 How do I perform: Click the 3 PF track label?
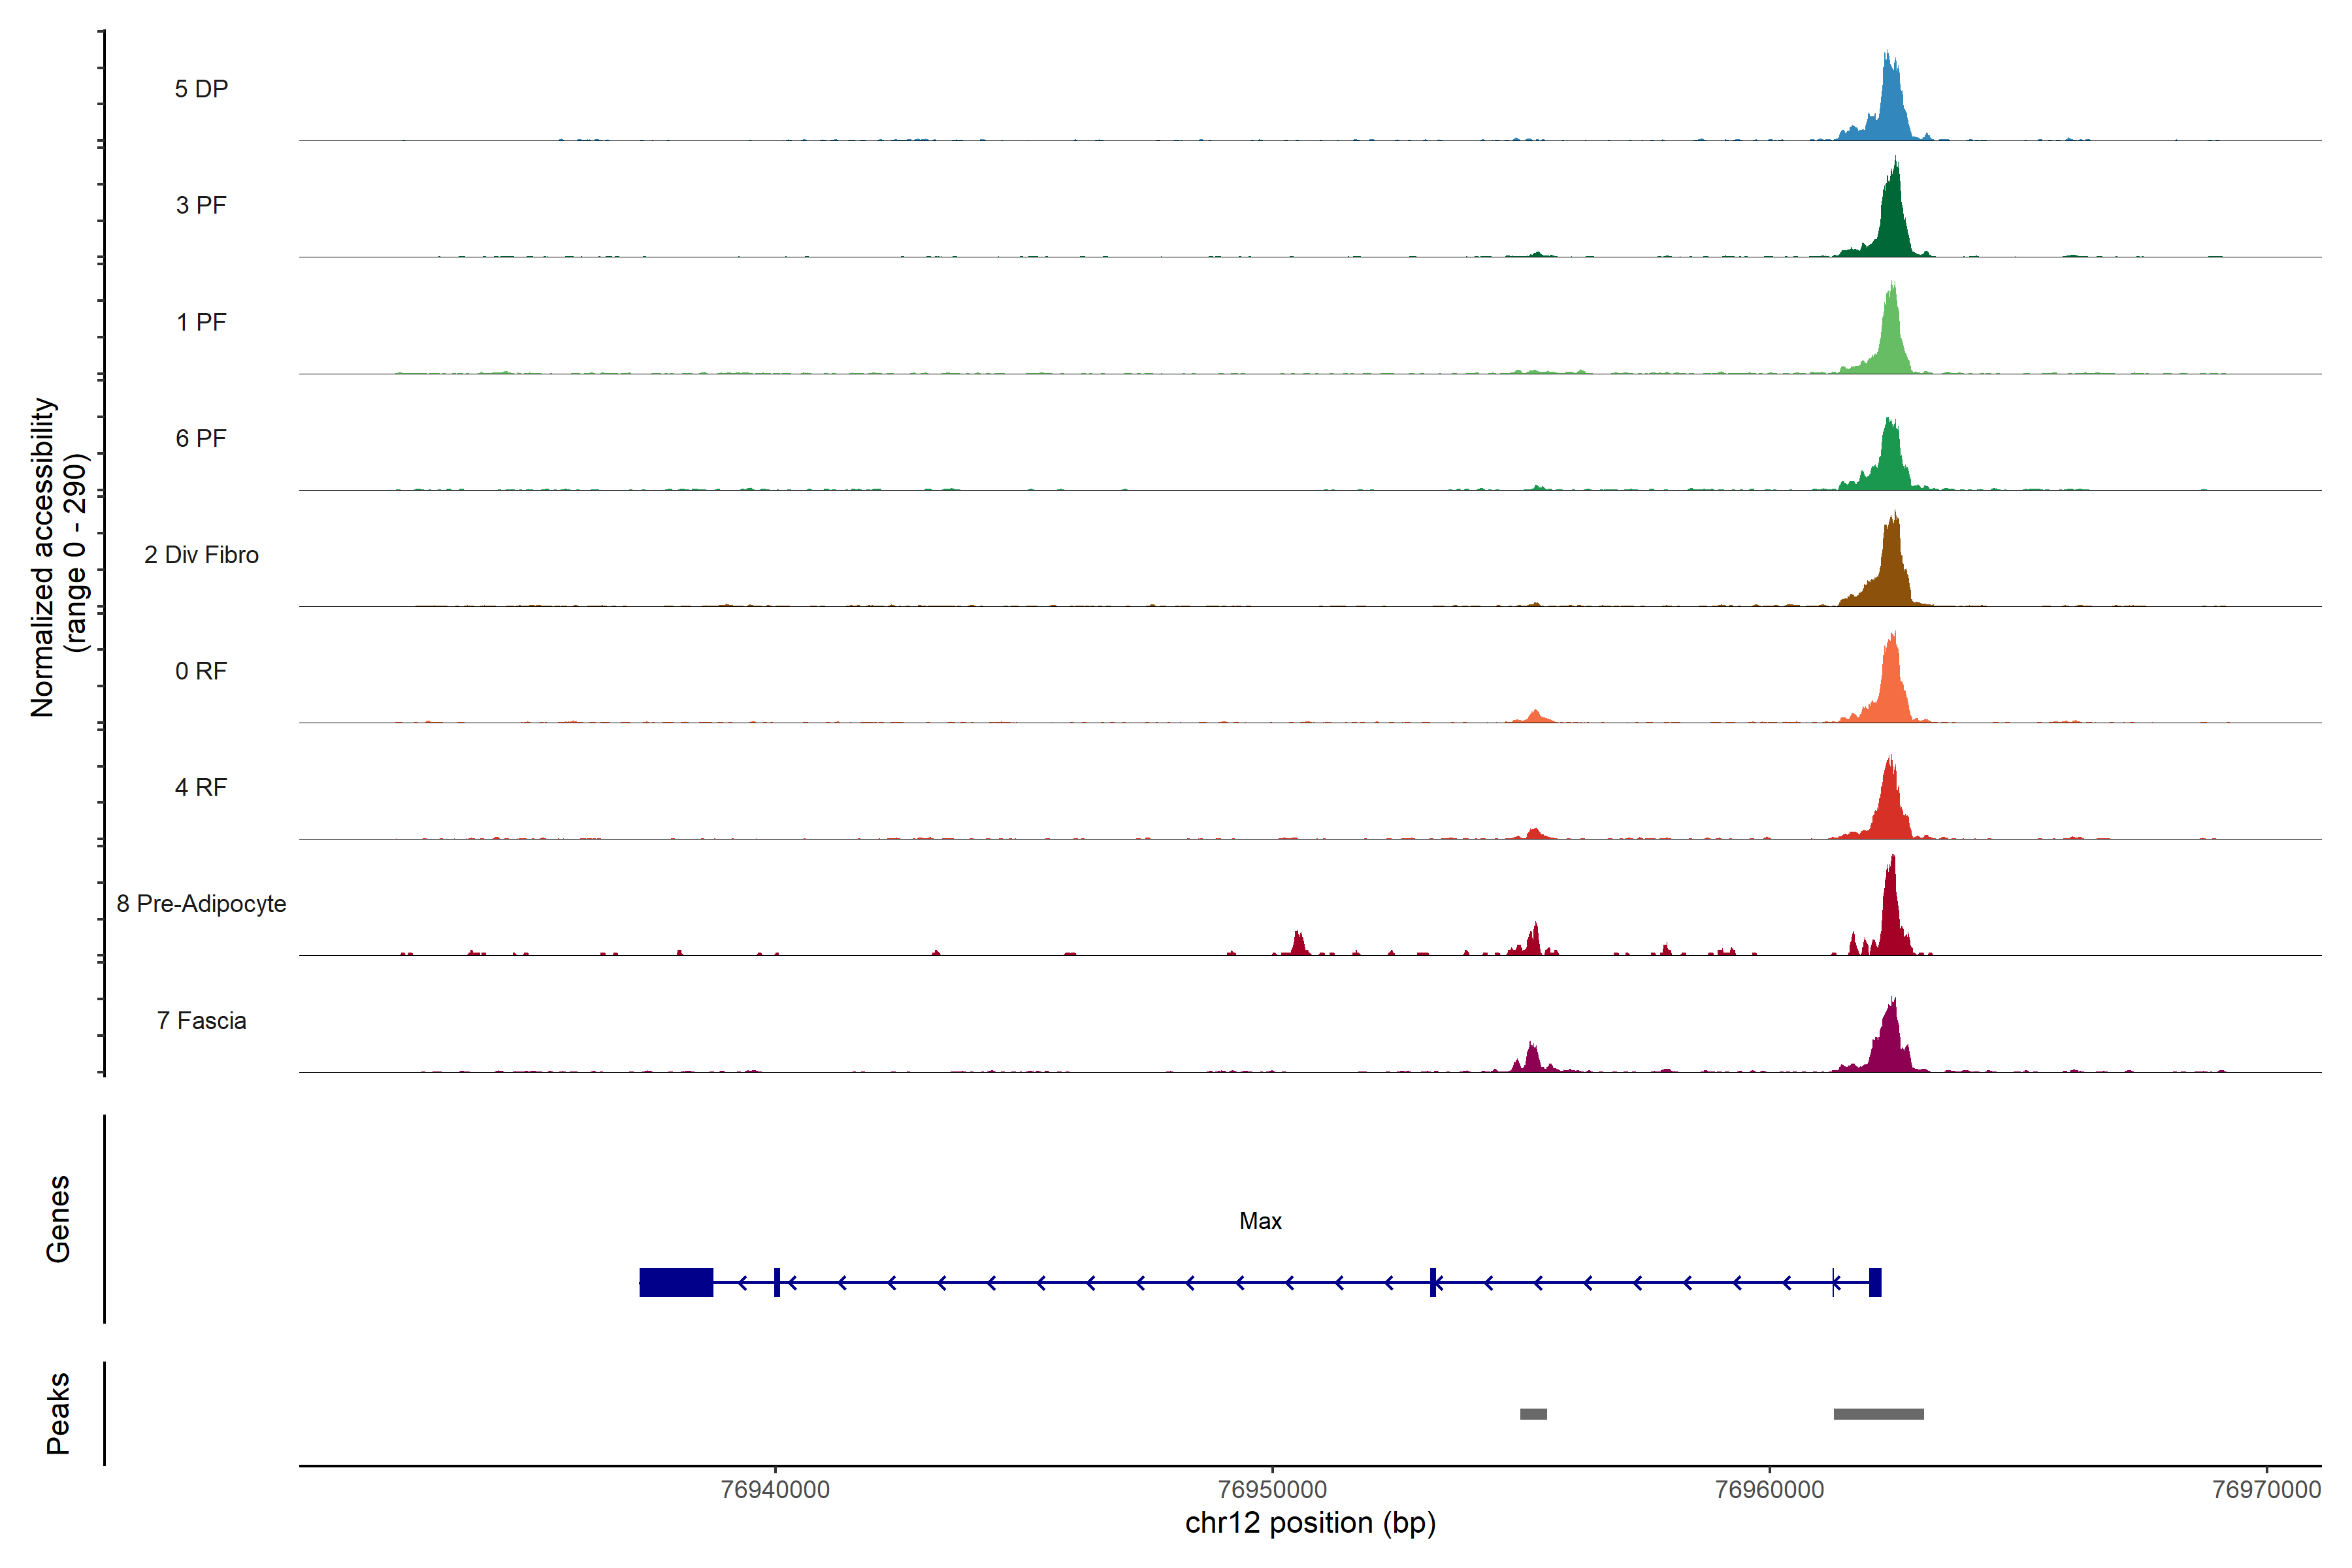201,205
